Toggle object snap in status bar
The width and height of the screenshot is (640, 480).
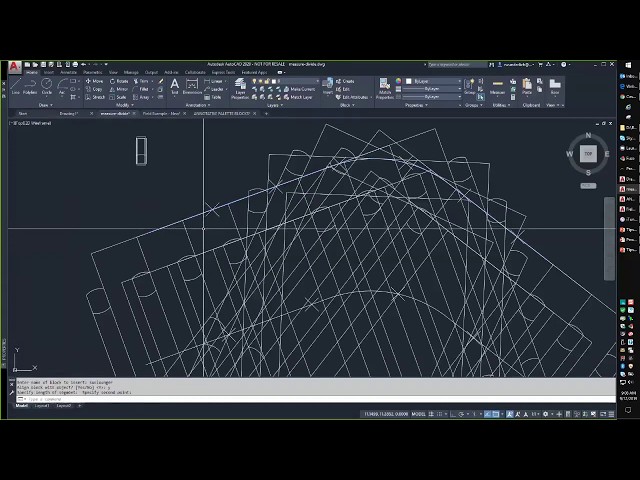496,414
